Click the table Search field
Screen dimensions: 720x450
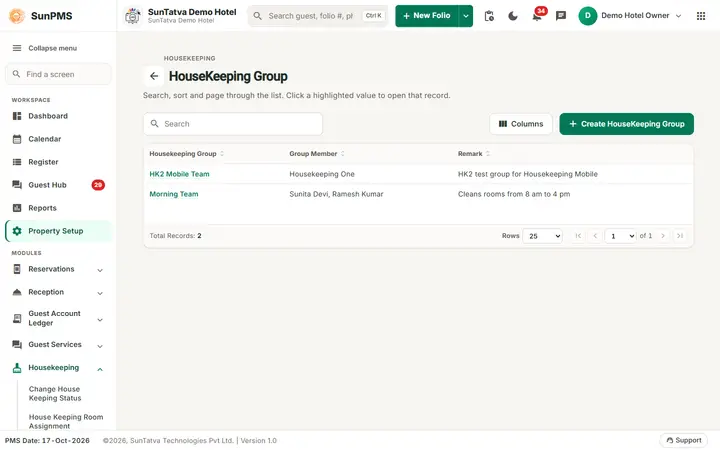tap(233, 124)
